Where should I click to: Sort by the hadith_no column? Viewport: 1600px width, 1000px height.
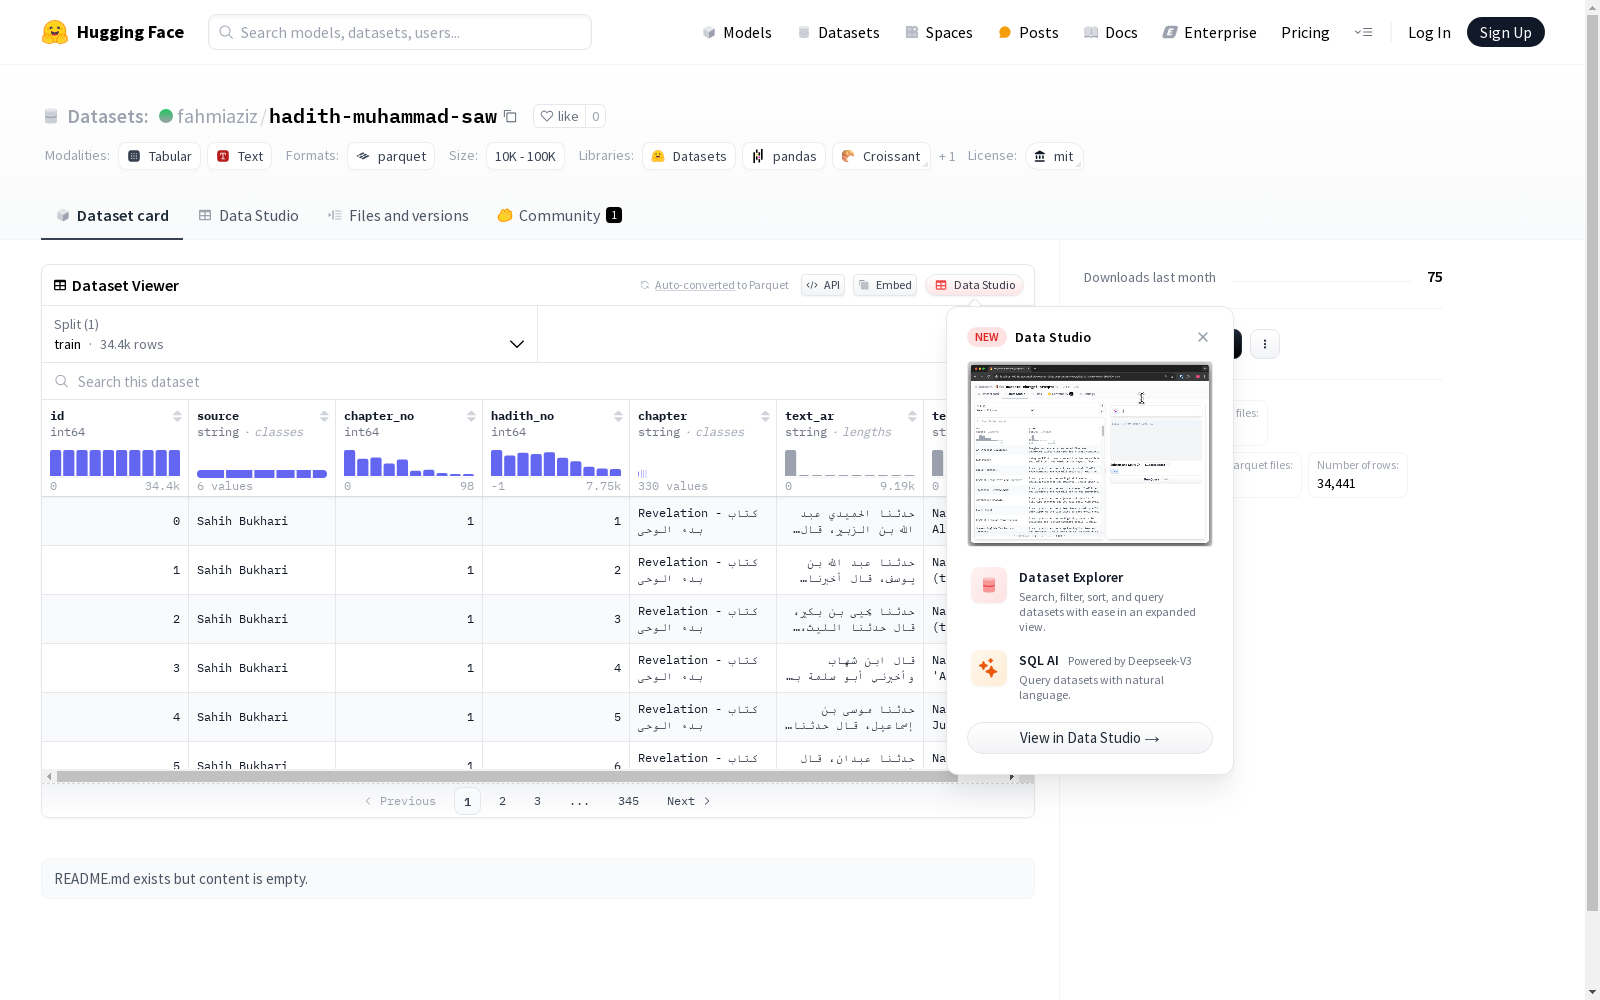tap(618, 416)
